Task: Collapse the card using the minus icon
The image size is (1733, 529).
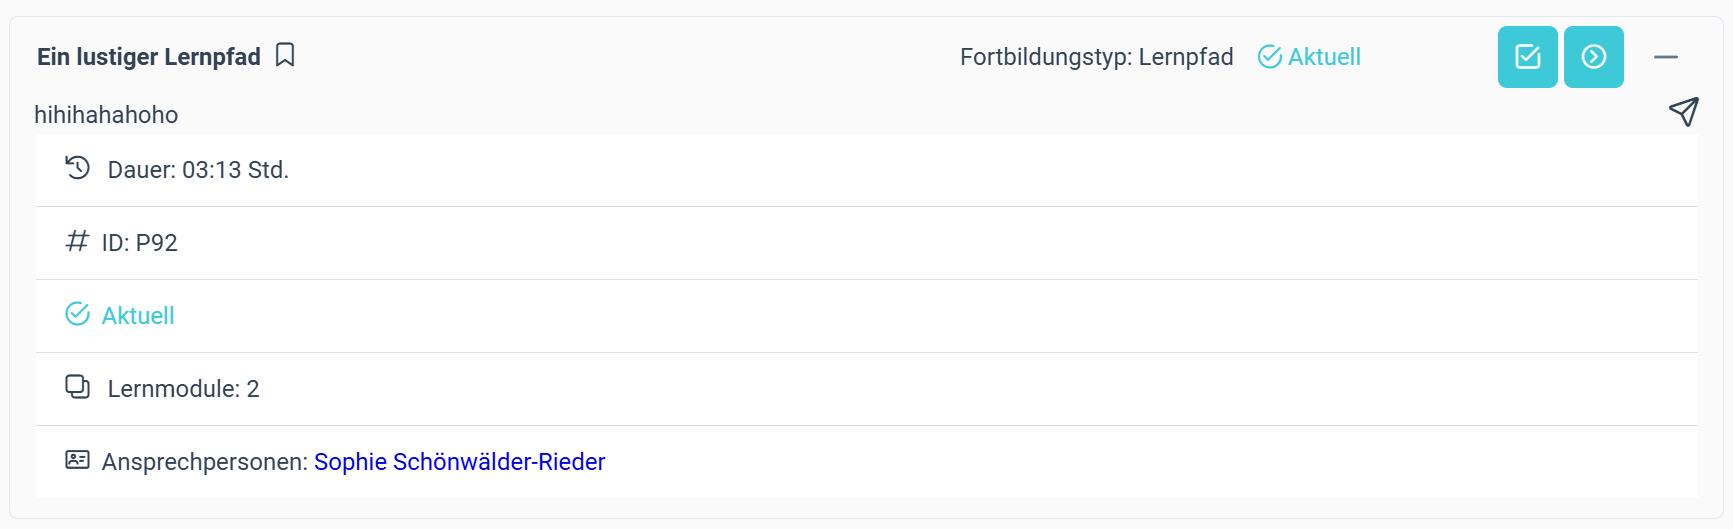Action: click(x=1665, y=57)
